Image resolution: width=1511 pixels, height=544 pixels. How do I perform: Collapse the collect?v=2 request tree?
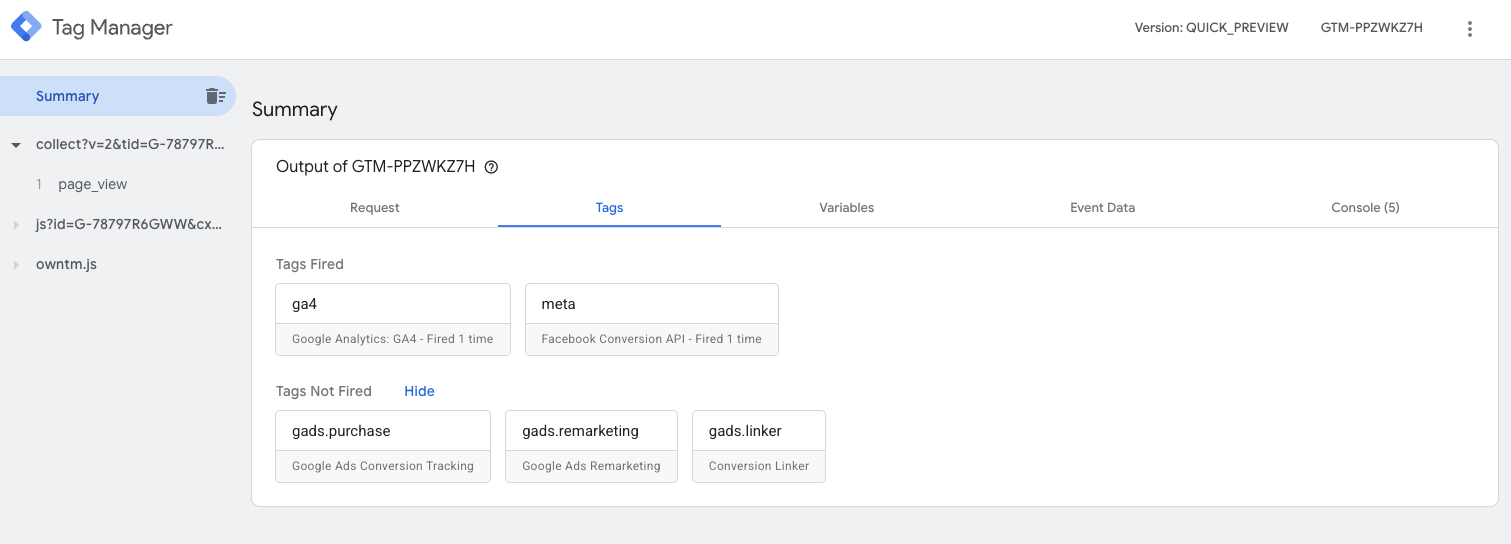click(16, 145)
